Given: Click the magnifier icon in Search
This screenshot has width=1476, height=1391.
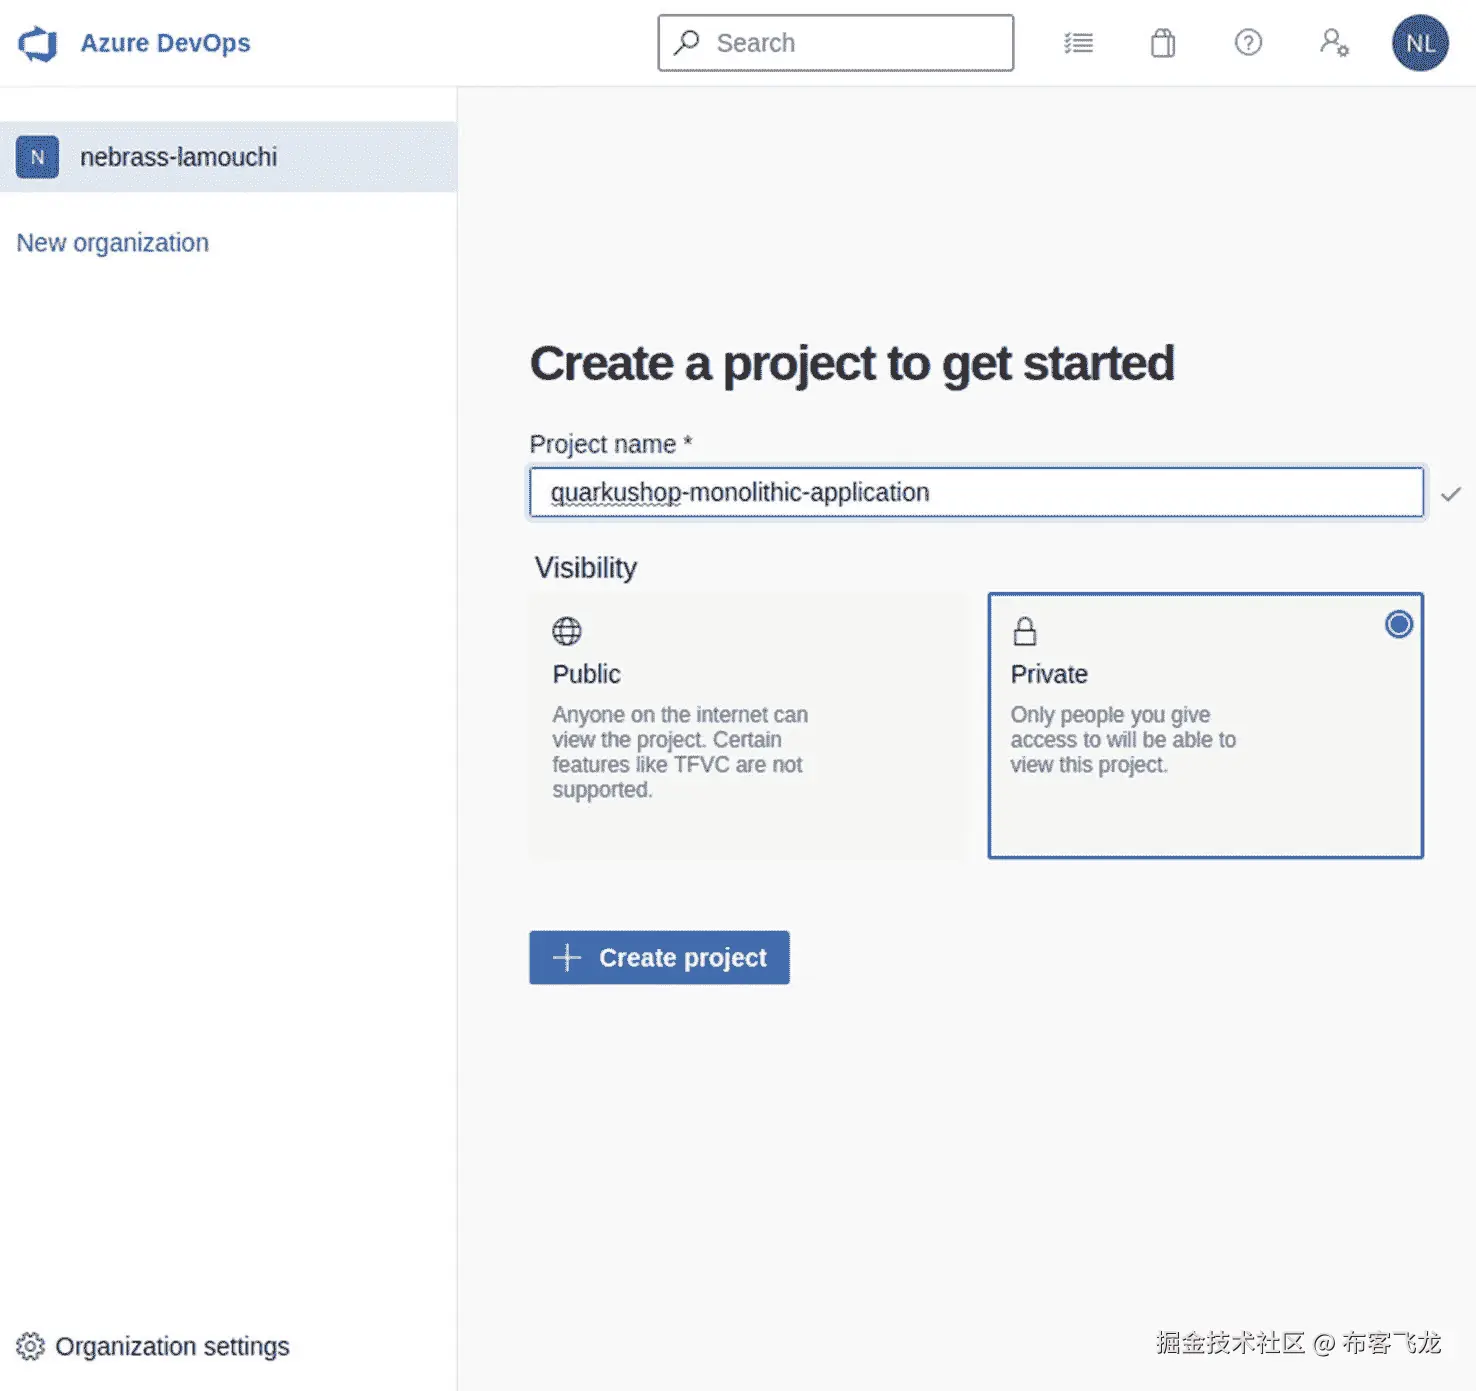Looking at the screenshot, I should pos(687,43).
